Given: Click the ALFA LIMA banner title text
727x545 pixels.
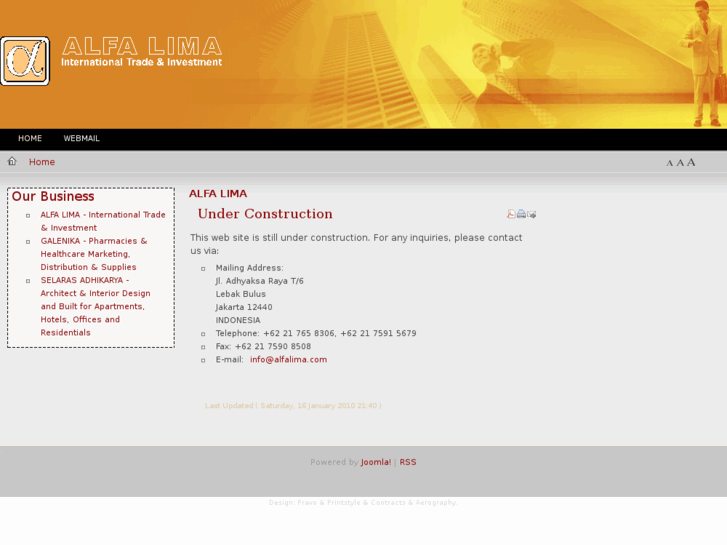Looking at the screenshot, I should click(142, 46).
